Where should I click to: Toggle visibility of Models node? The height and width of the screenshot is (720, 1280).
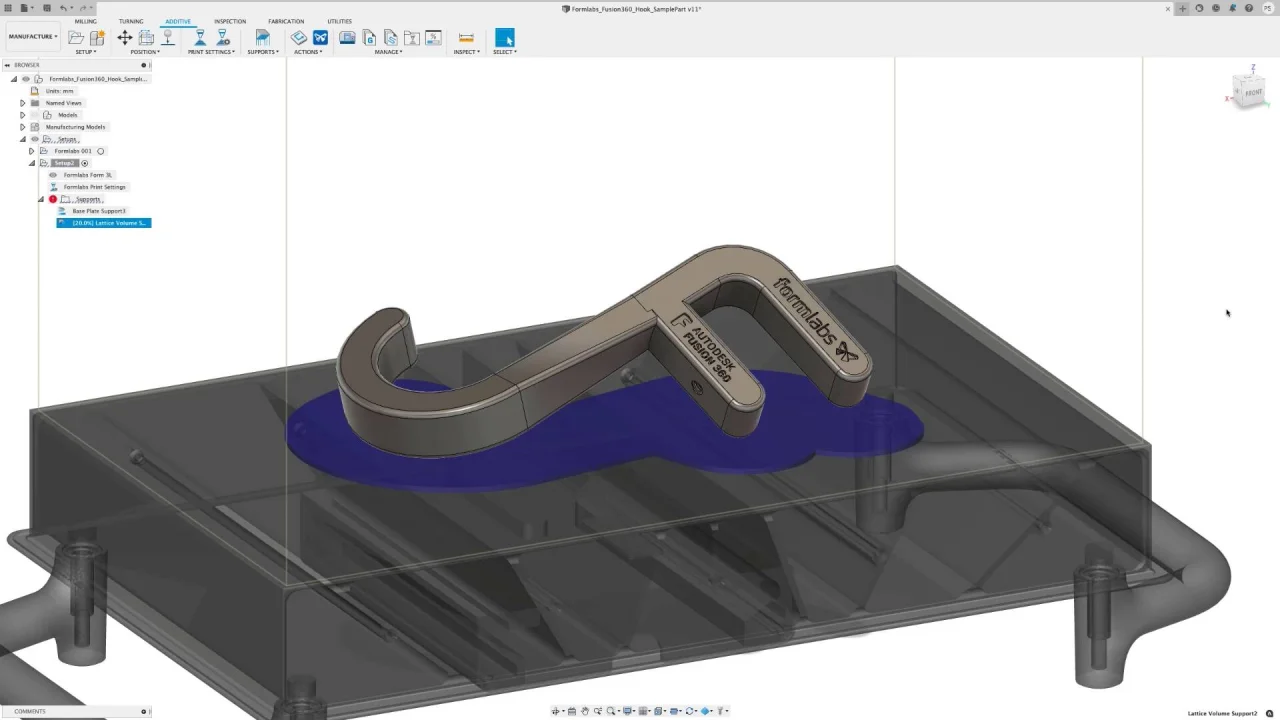[x=34, y=115]
